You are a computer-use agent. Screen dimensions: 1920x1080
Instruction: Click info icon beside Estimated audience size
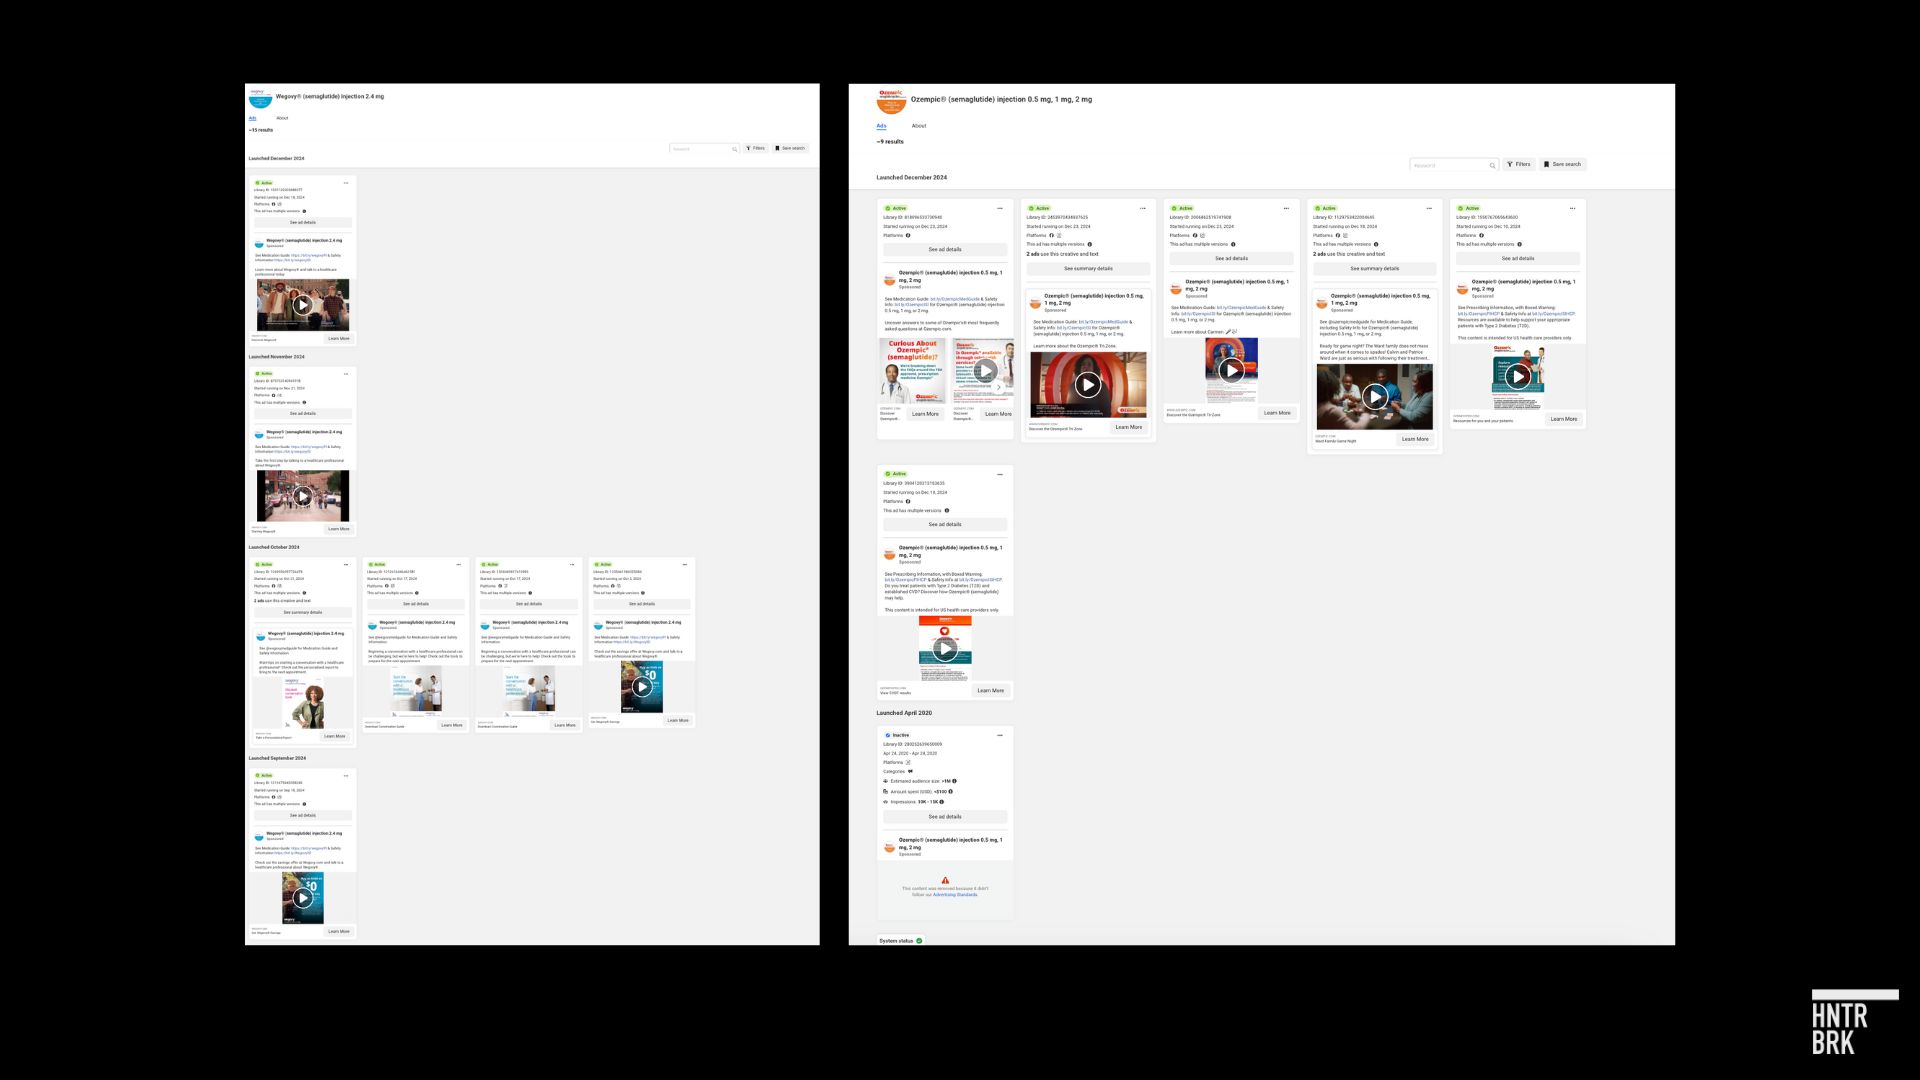955,781
